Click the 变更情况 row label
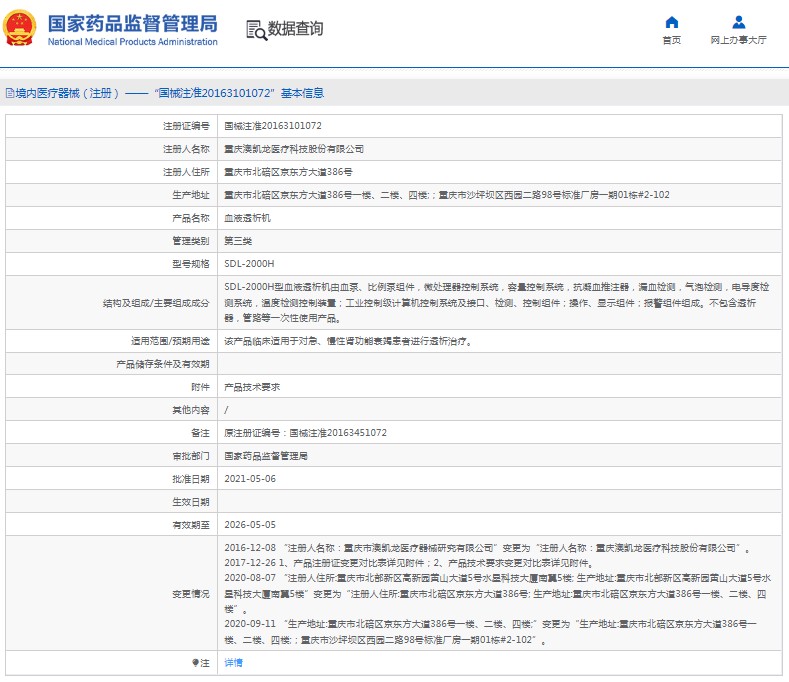The height and width of the screenshot is (682, 789). (x=191, y=594)
